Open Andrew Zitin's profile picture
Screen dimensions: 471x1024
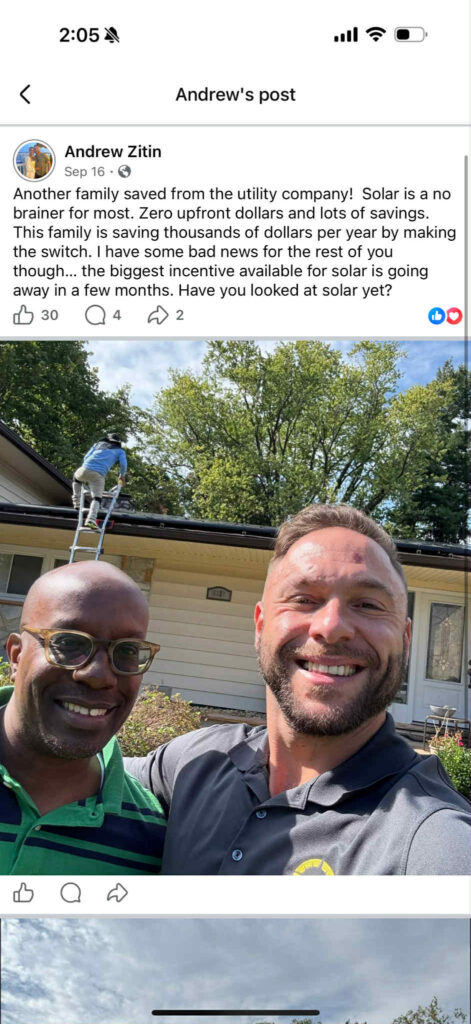pyautogui.click(x=34, y=160)
